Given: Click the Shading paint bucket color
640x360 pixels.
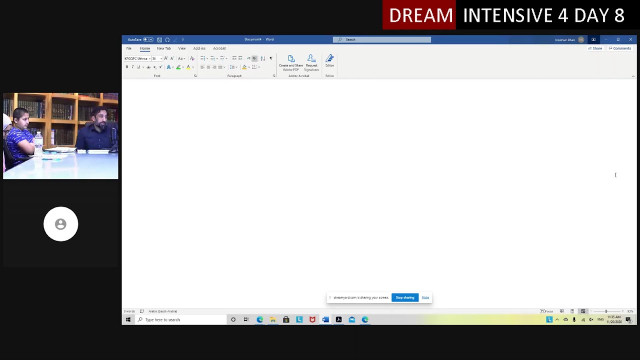Looking at the screenshot, I should 244,67.
